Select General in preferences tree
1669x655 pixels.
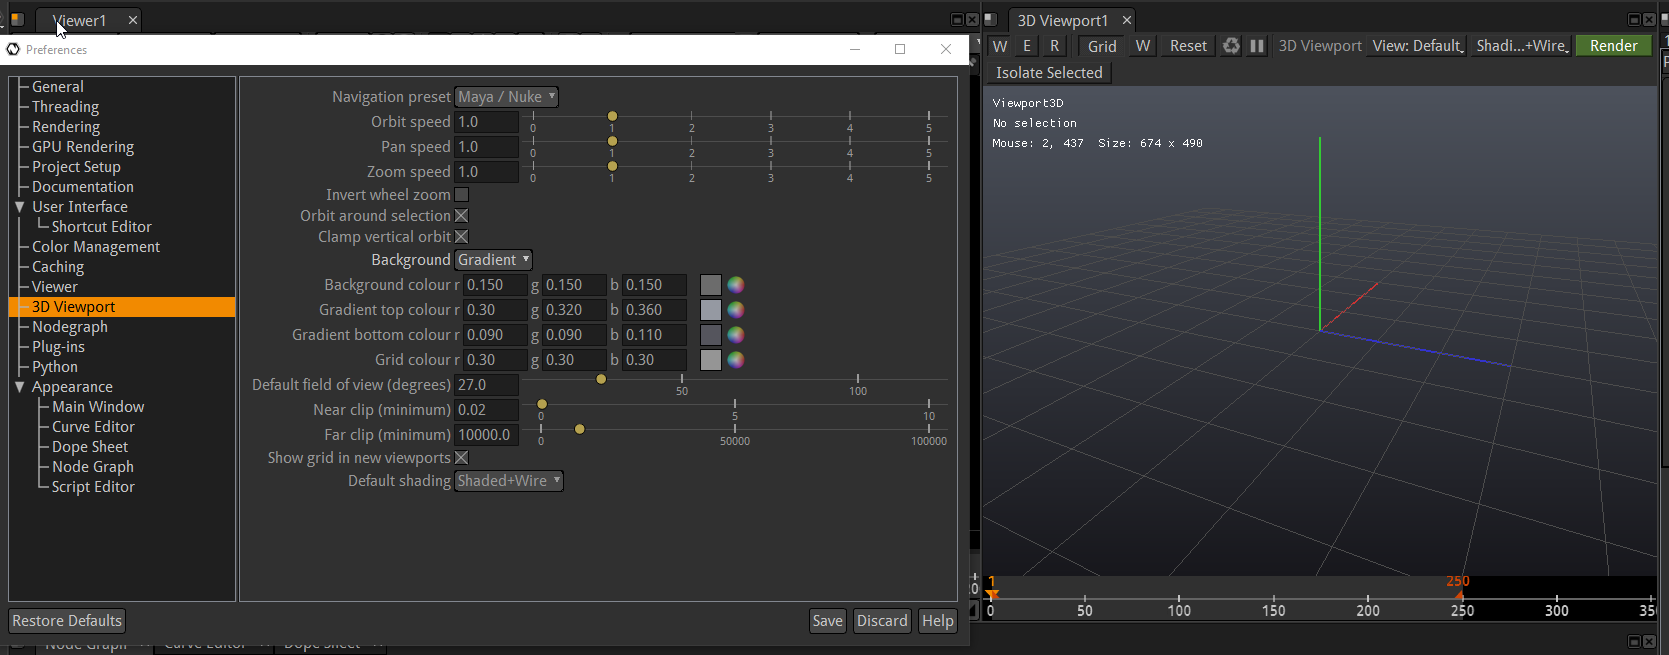pos(58,87)
